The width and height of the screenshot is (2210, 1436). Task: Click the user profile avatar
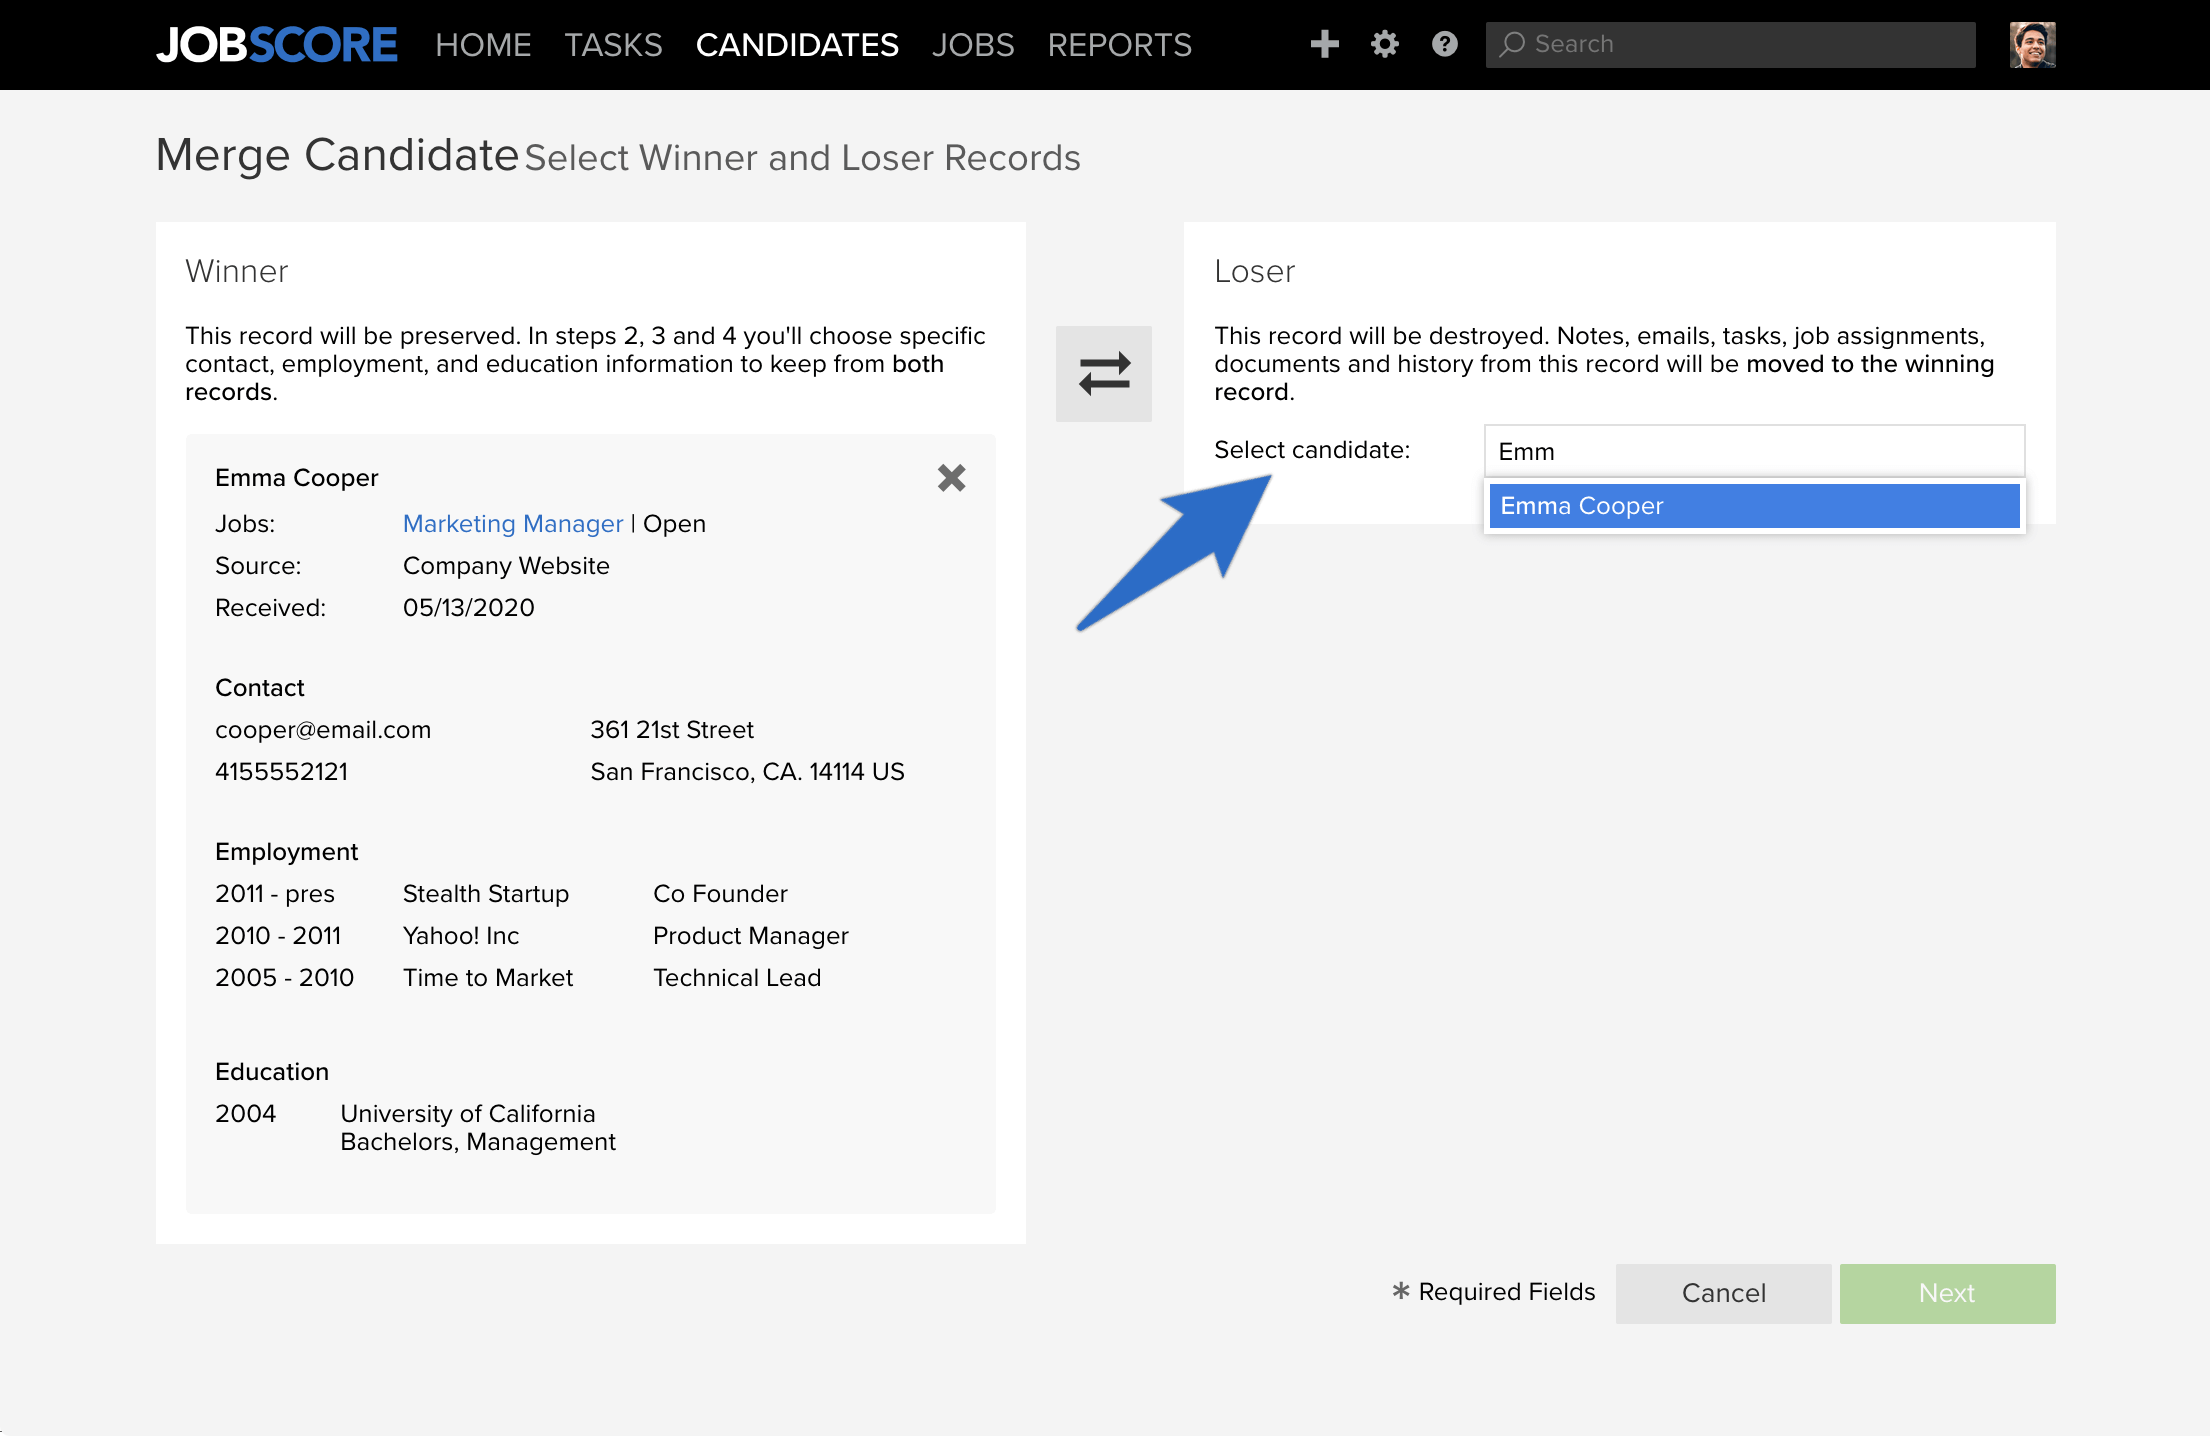[2032, 45]
